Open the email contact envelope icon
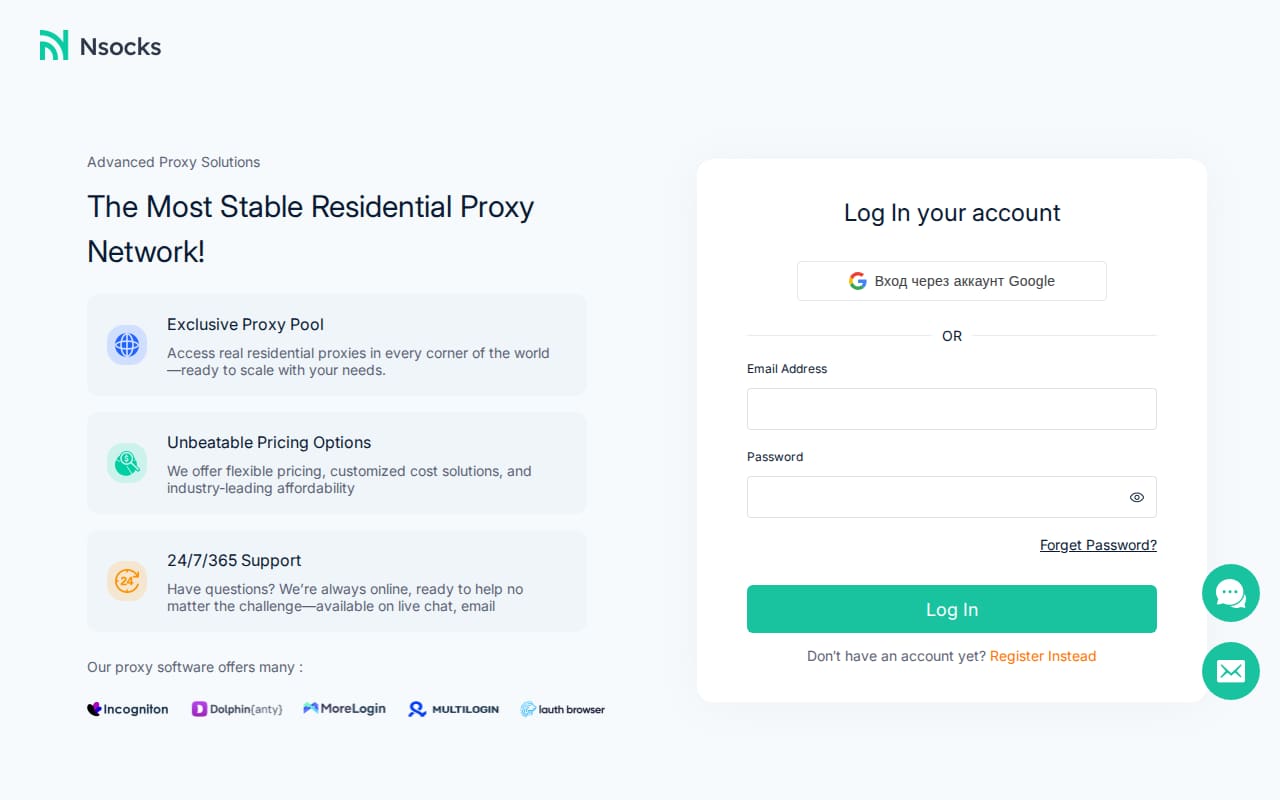The image size is (1280, 800). (x=1231, y=671)
